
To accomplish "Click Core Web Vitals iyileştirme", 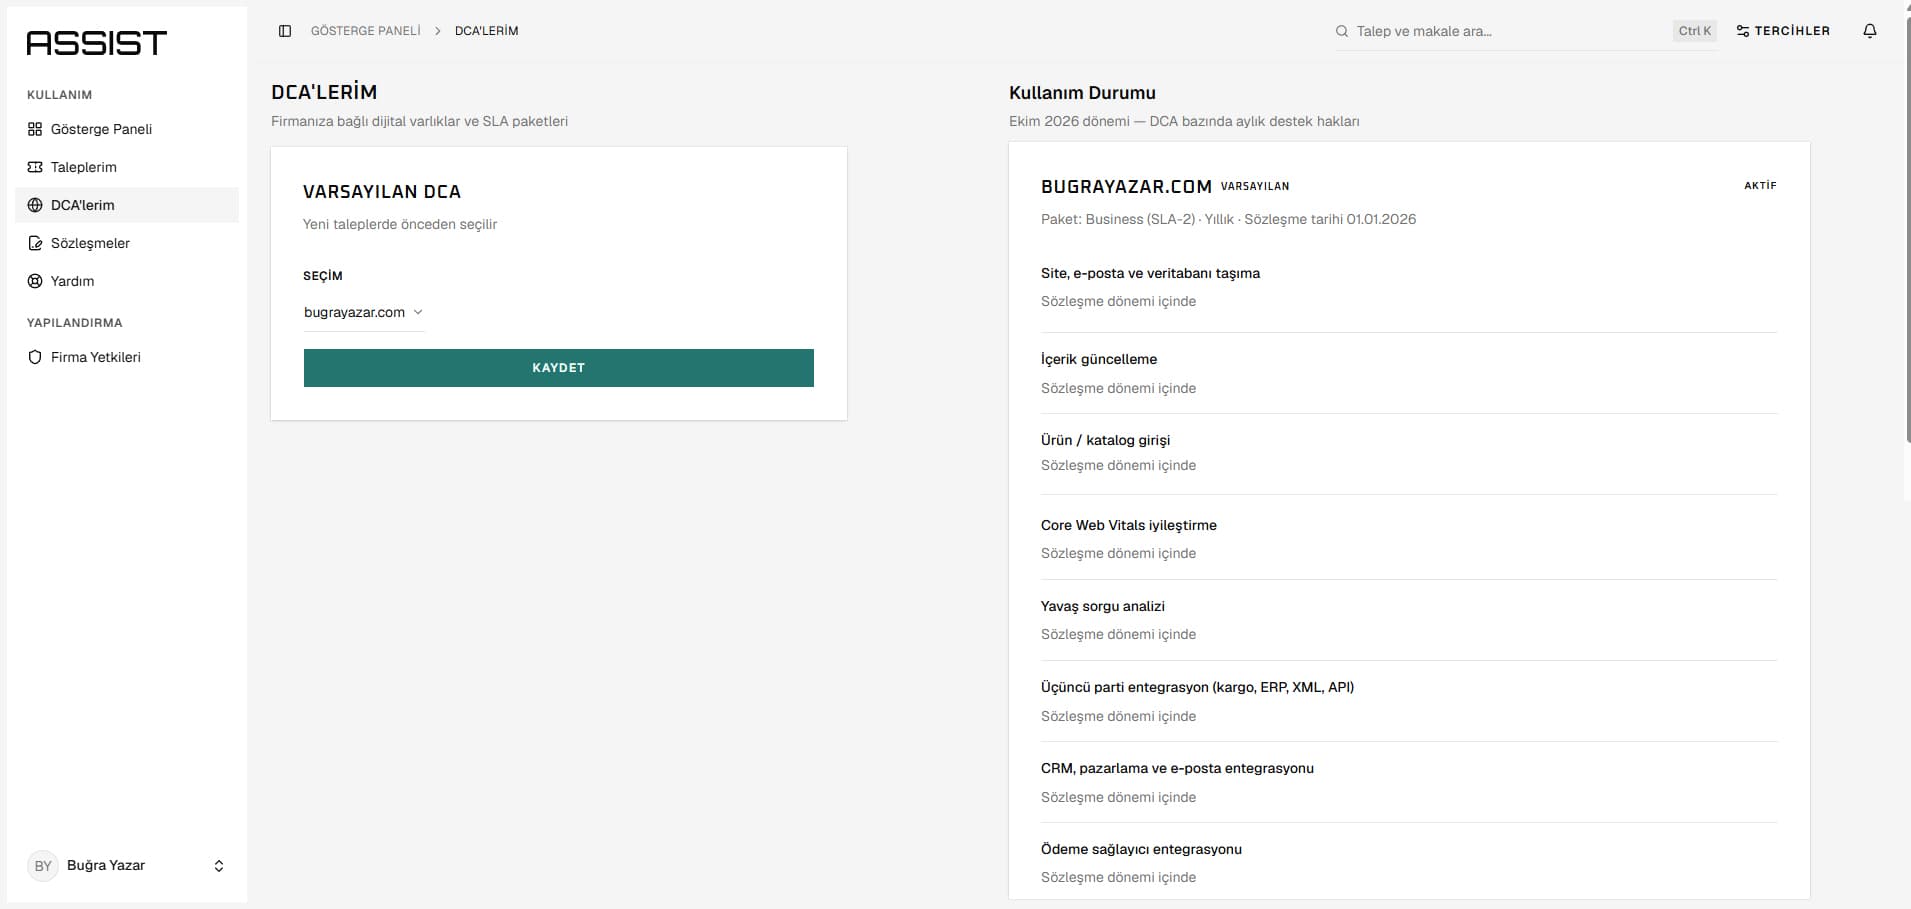I will point(1129,525).
